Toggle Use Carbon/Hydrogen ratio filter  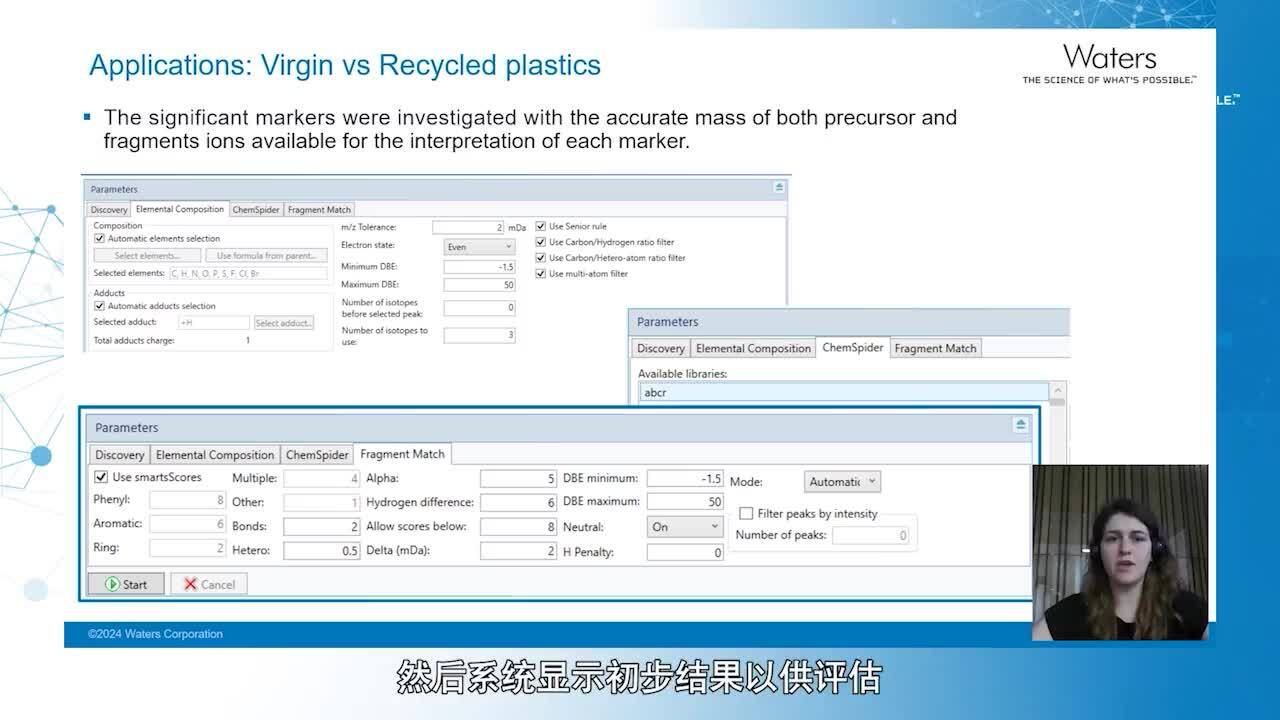click(541, 242)
